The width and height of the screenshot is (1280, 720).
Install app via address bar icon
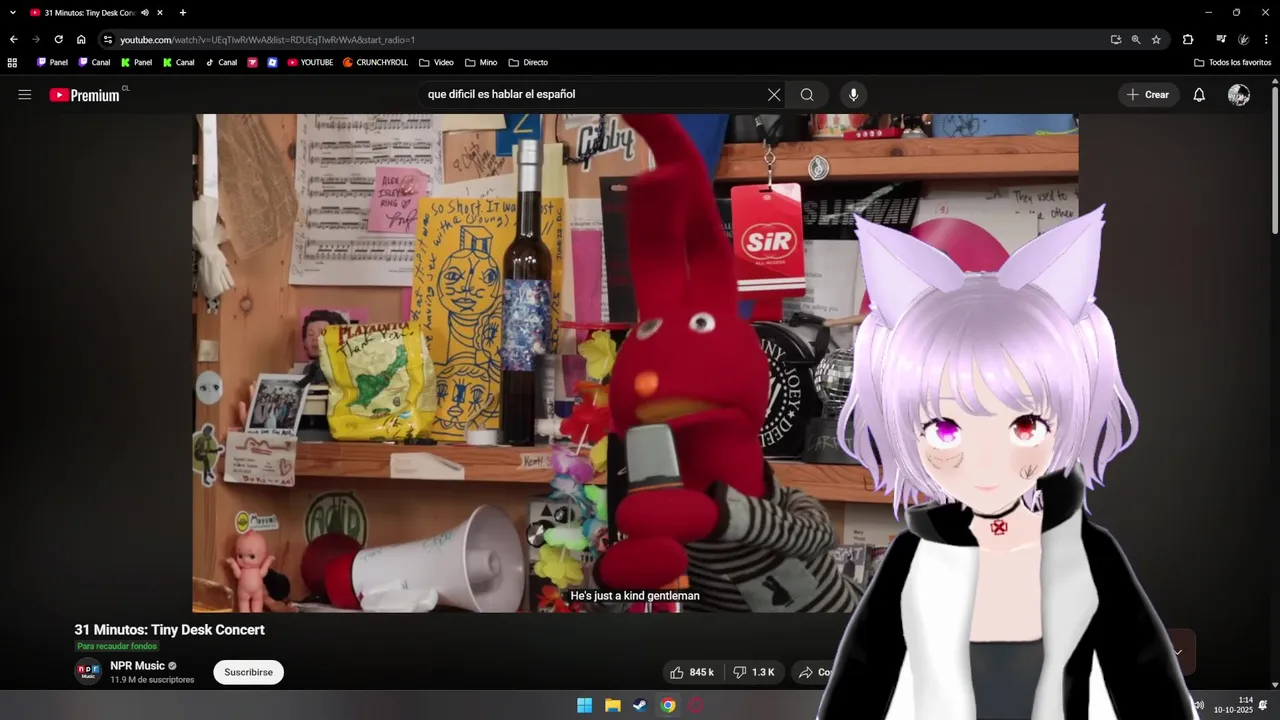click(1115, 40)
